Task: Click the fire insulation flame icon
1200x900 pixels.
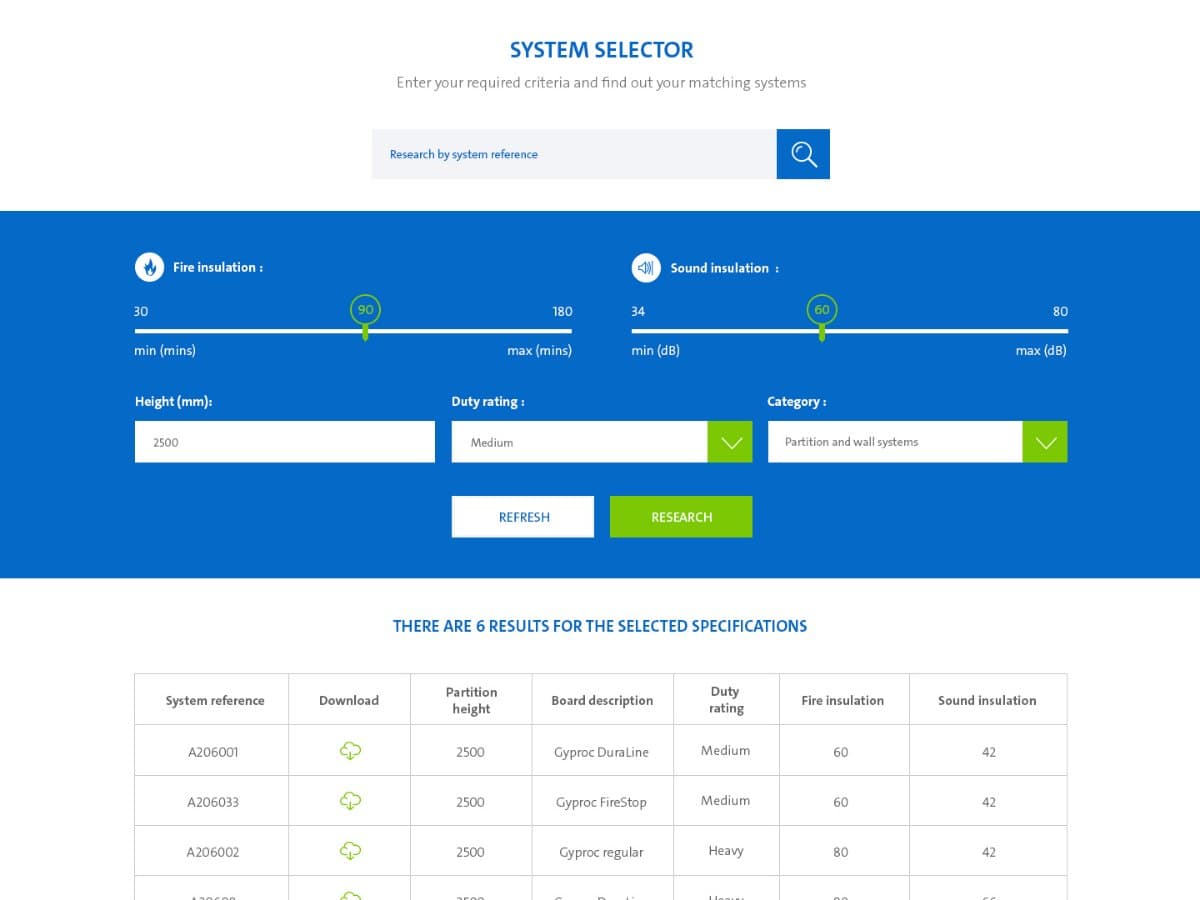Action: tap(149, 267)
